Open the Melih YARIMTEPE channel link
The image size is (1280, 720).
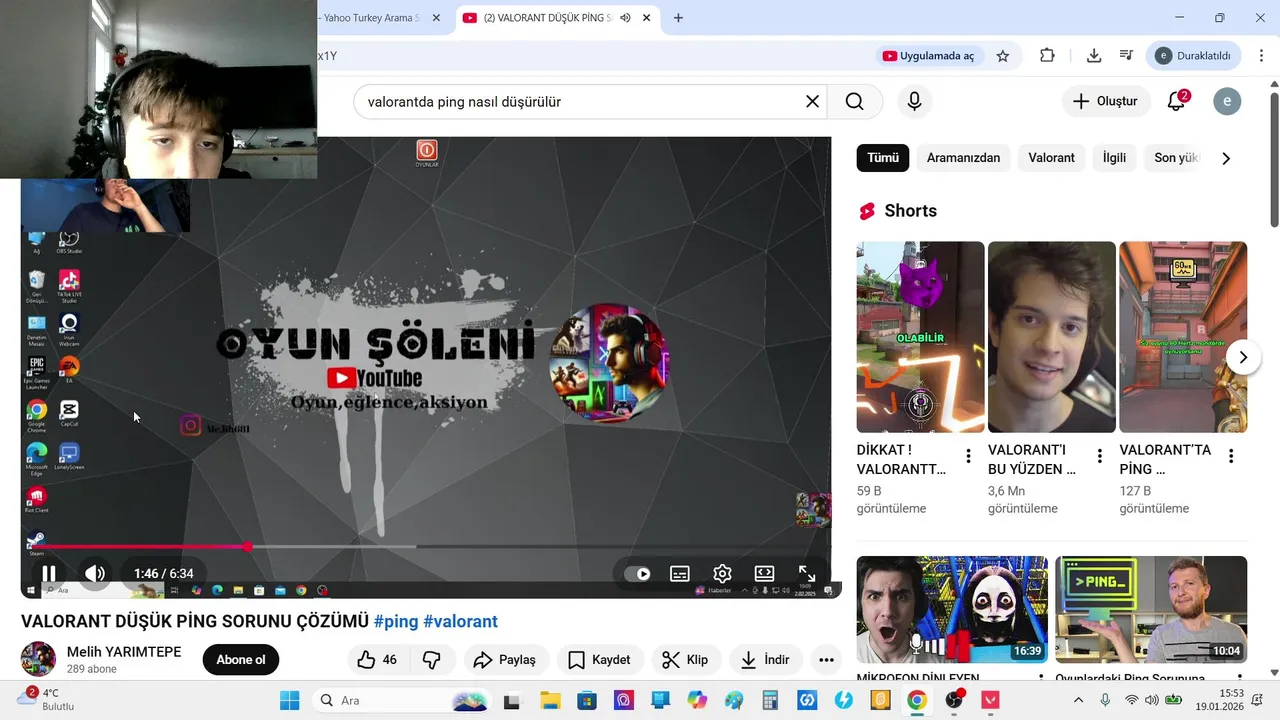[x=124, y=652]
